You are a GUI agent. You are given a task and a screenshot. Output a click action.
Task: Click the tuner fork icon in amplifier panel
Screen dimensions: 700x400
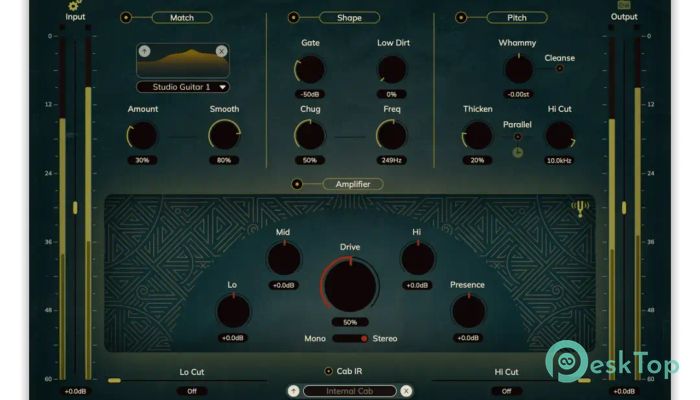[x=579, y=209]
